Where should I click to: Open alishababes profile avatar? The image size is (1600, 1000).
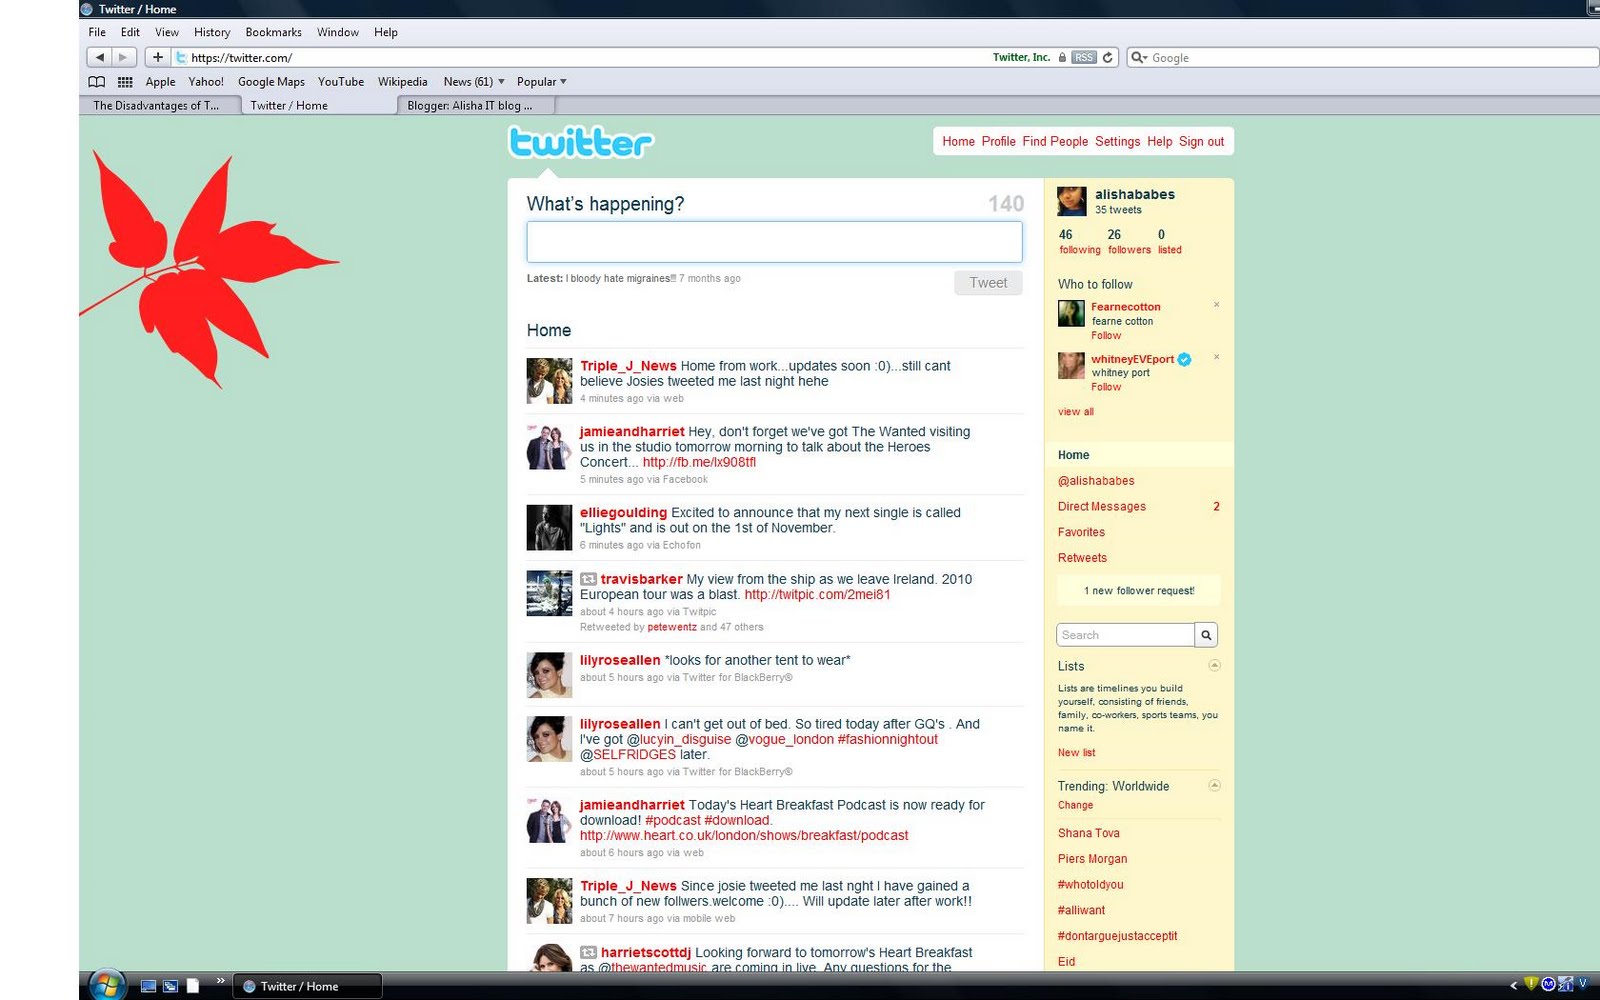(x=1072, y=201)
